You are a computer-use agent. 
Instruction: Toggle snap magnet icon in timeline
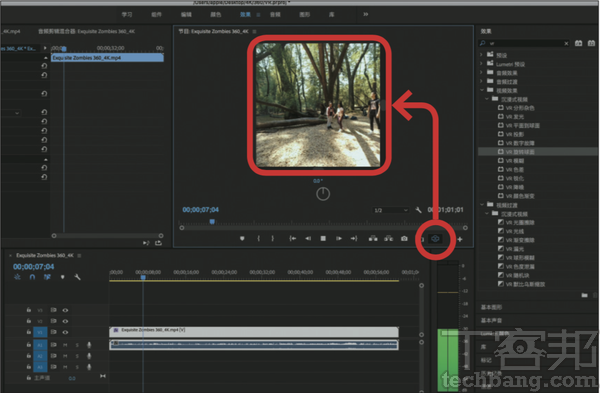[32, 277]
